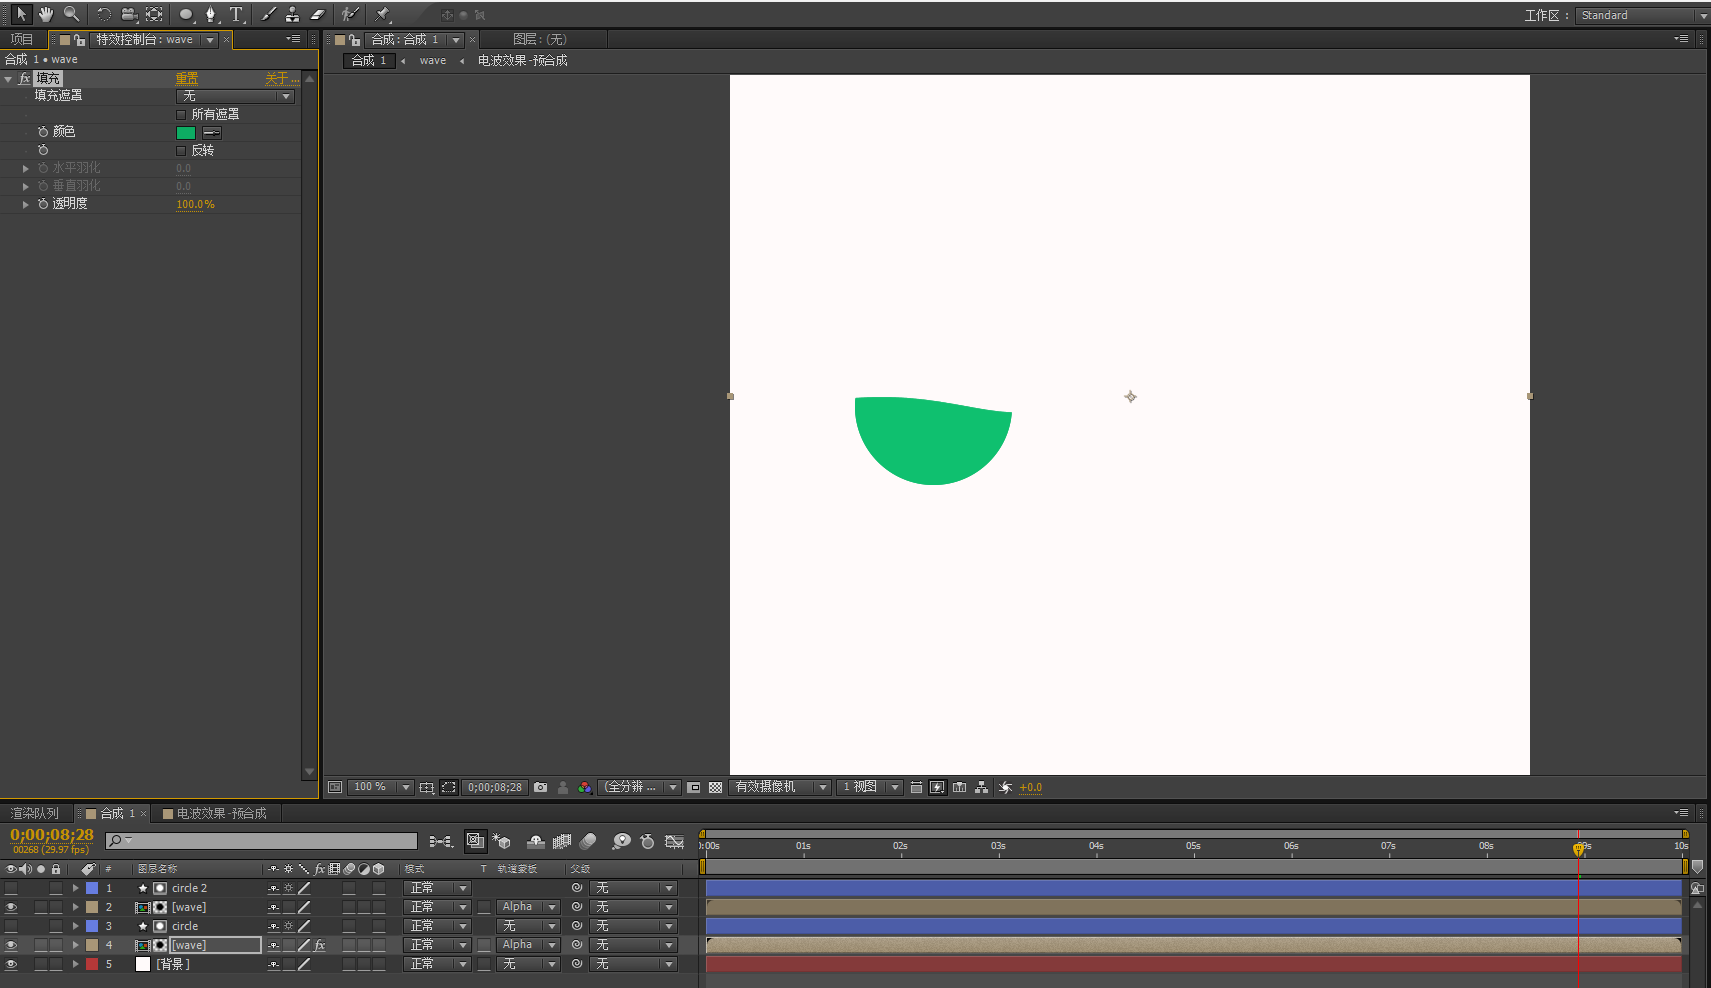Select the Puppet Pin tool
The width and height of the screenshot is (1711, 988).
(382, 14)
